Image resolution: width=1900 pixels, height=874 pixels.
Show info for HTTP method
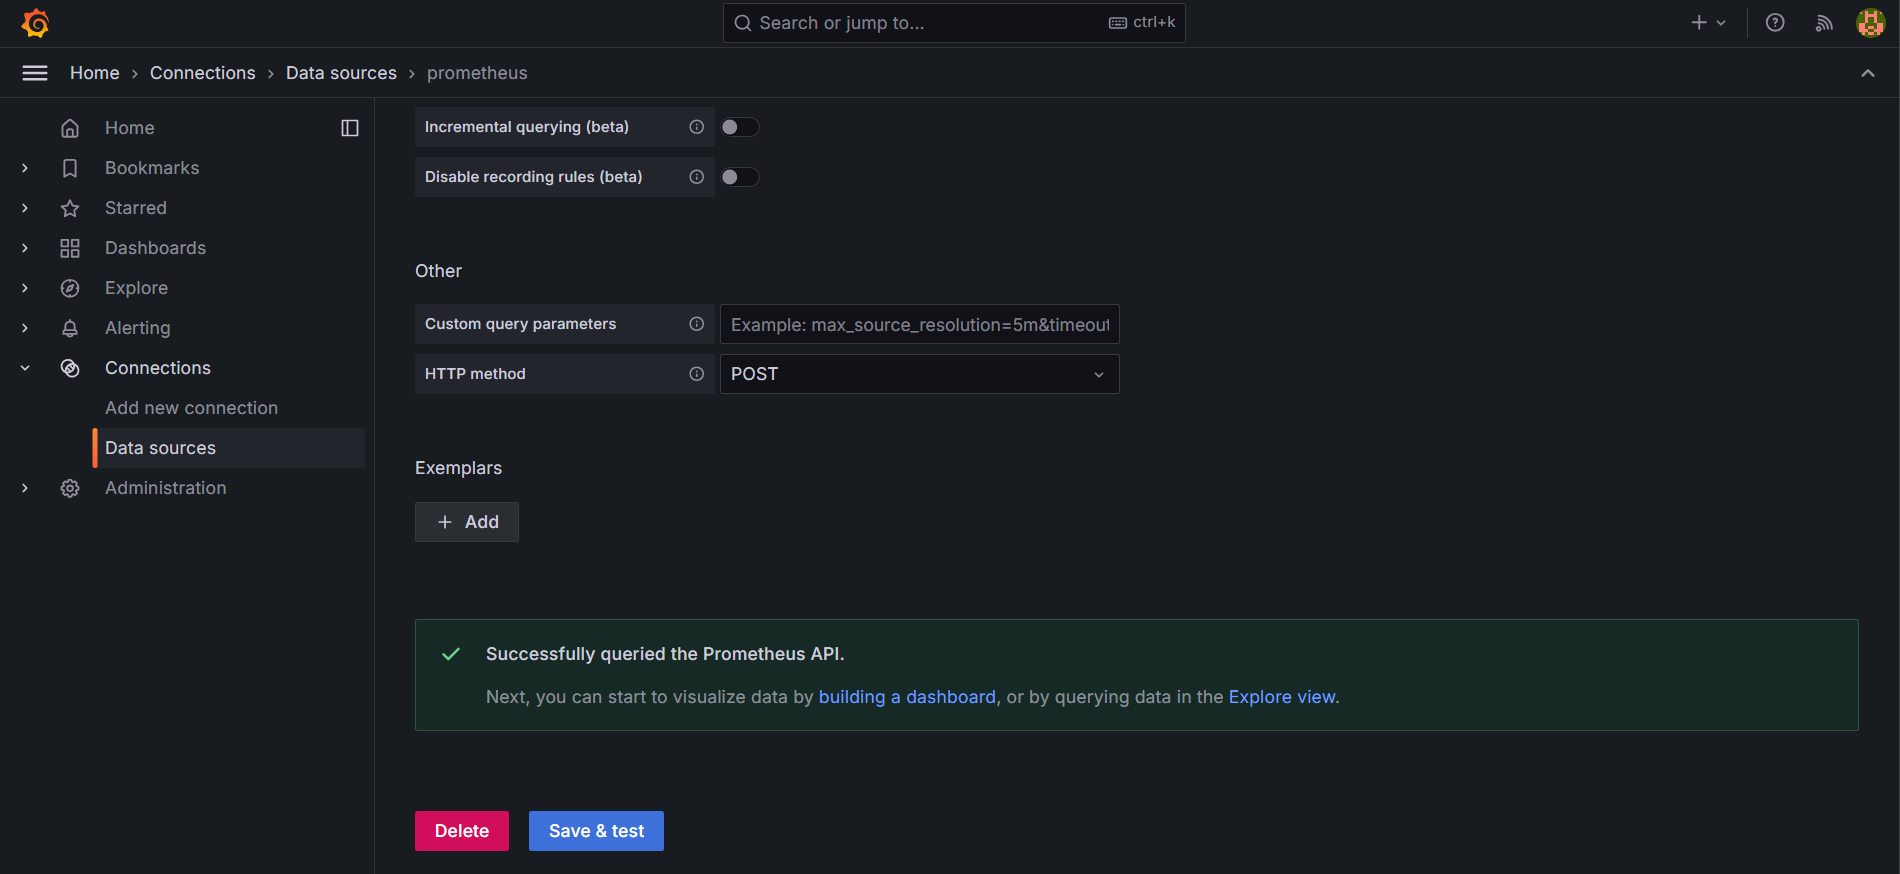[697, 374]
